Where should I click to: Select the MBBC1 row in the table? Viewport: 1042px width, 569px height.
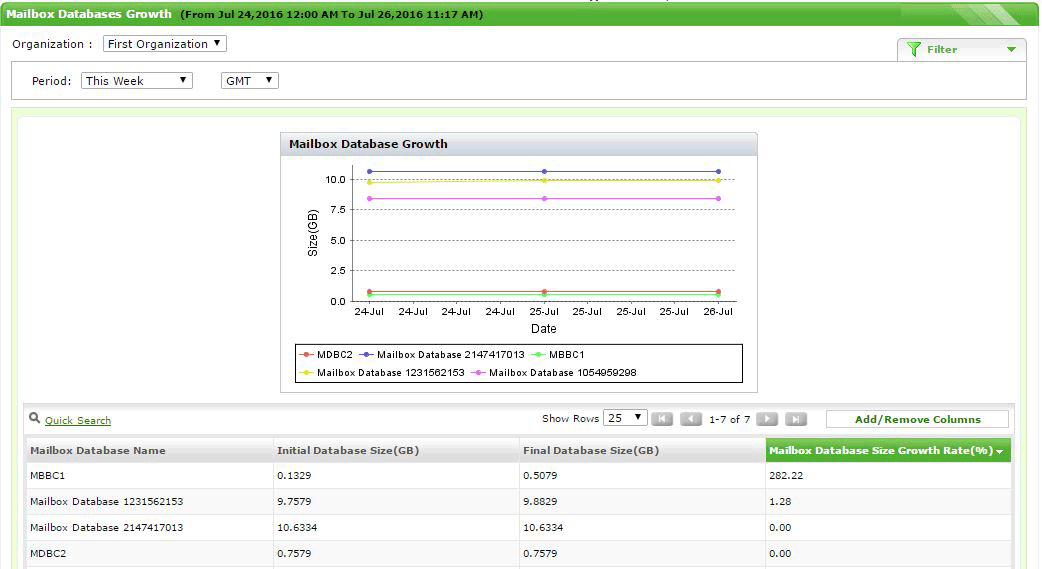point(47,476)
